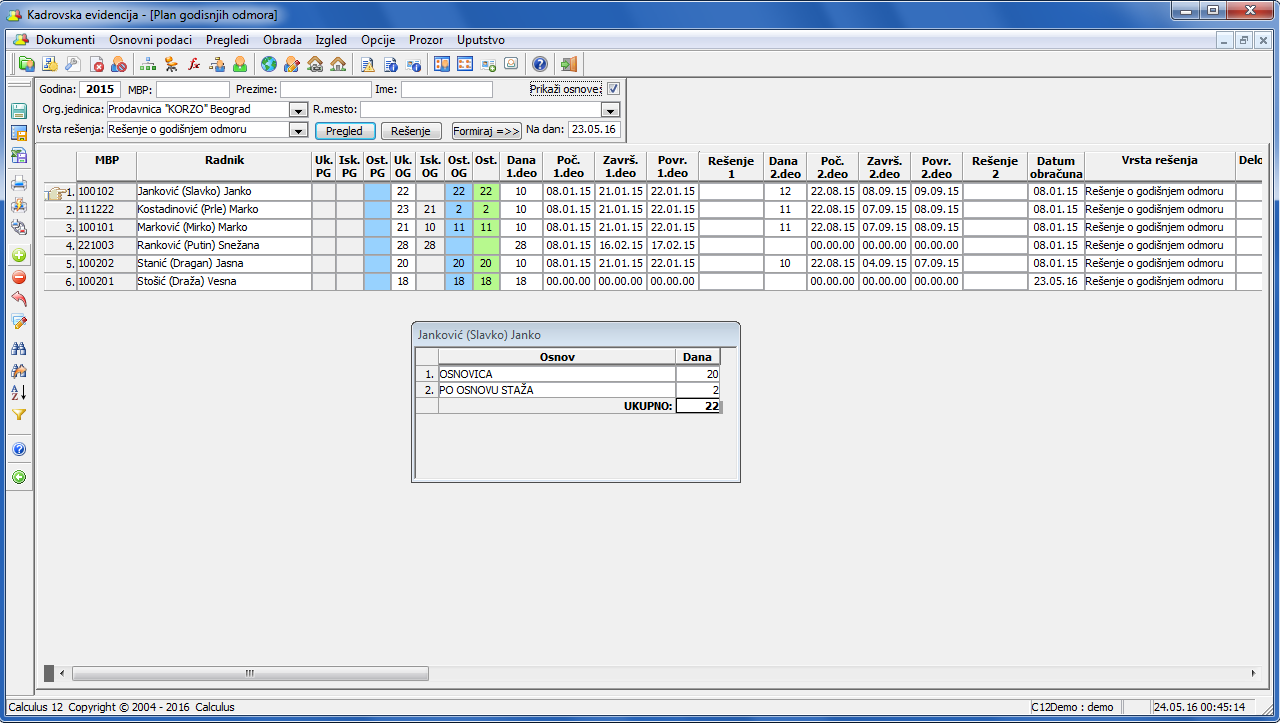Click the A-Z sort icon in sidebar
Viewport: 1280px width, 723px height.
[19, 392]
